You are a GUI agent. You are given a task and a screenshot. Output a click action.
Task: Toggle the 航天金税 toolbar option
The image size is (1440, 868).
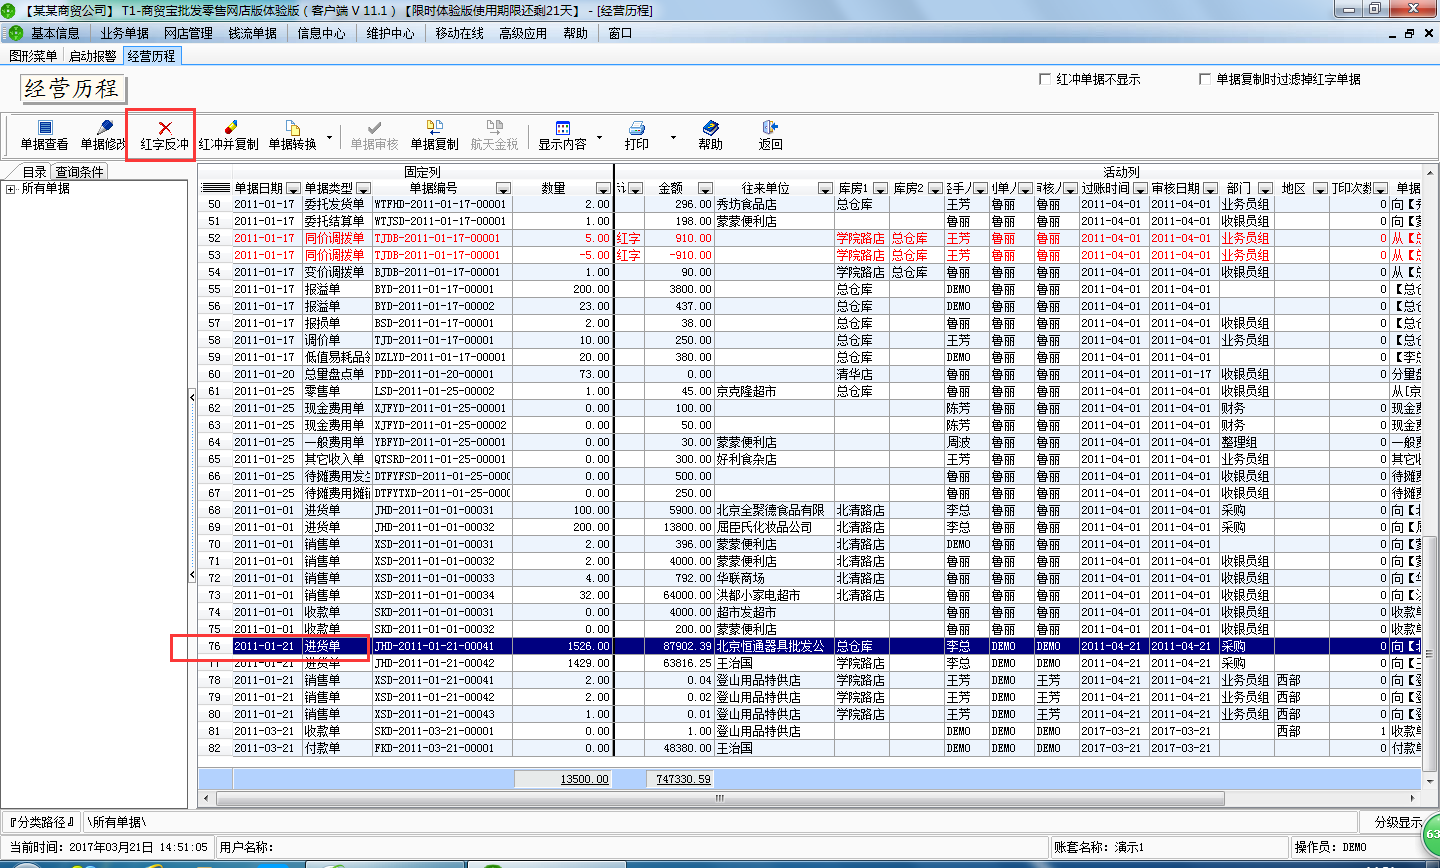pyautogui.click(x=494, y=135)
